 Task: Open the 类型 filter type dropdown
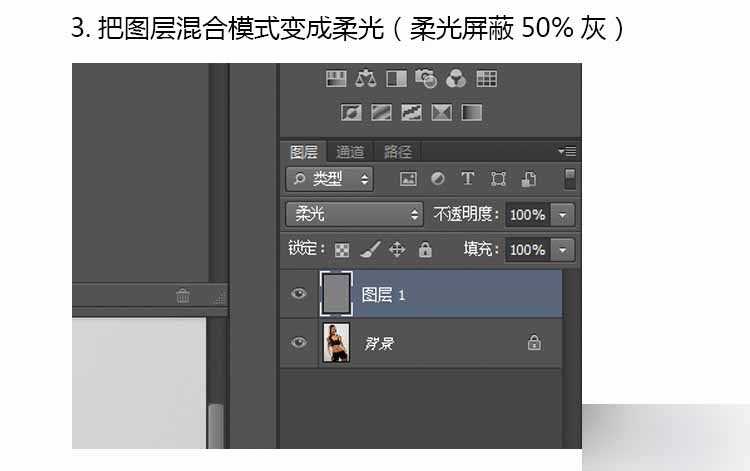pos(329,179)
